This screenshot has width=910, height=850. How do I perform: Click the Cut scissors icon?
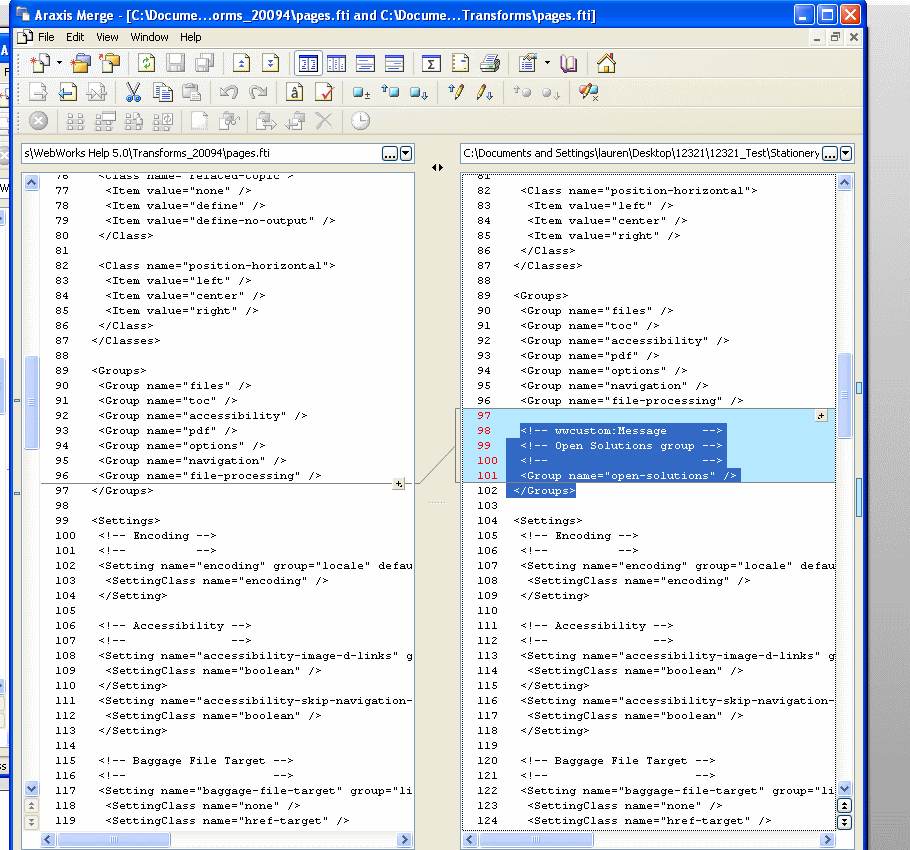click(133, 93)
